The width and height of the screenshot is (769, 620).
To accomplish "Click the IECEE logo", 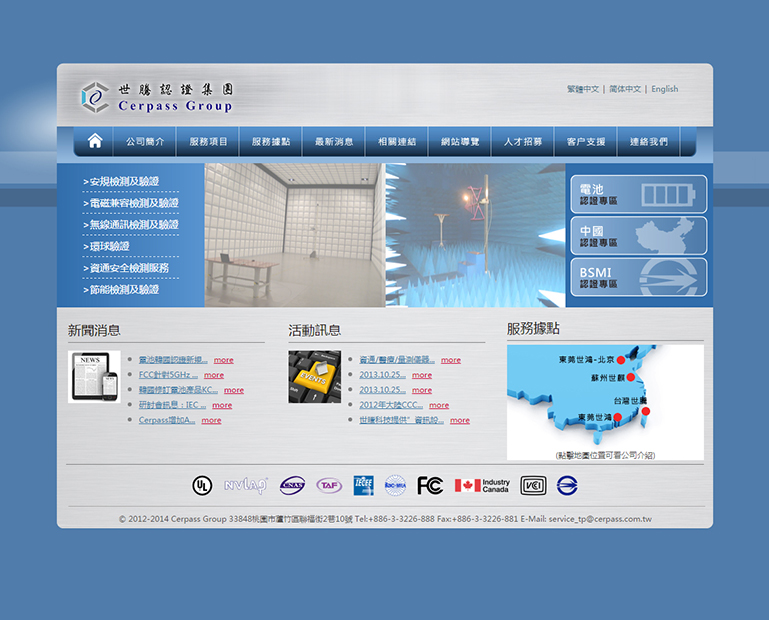I will (363, 486).
